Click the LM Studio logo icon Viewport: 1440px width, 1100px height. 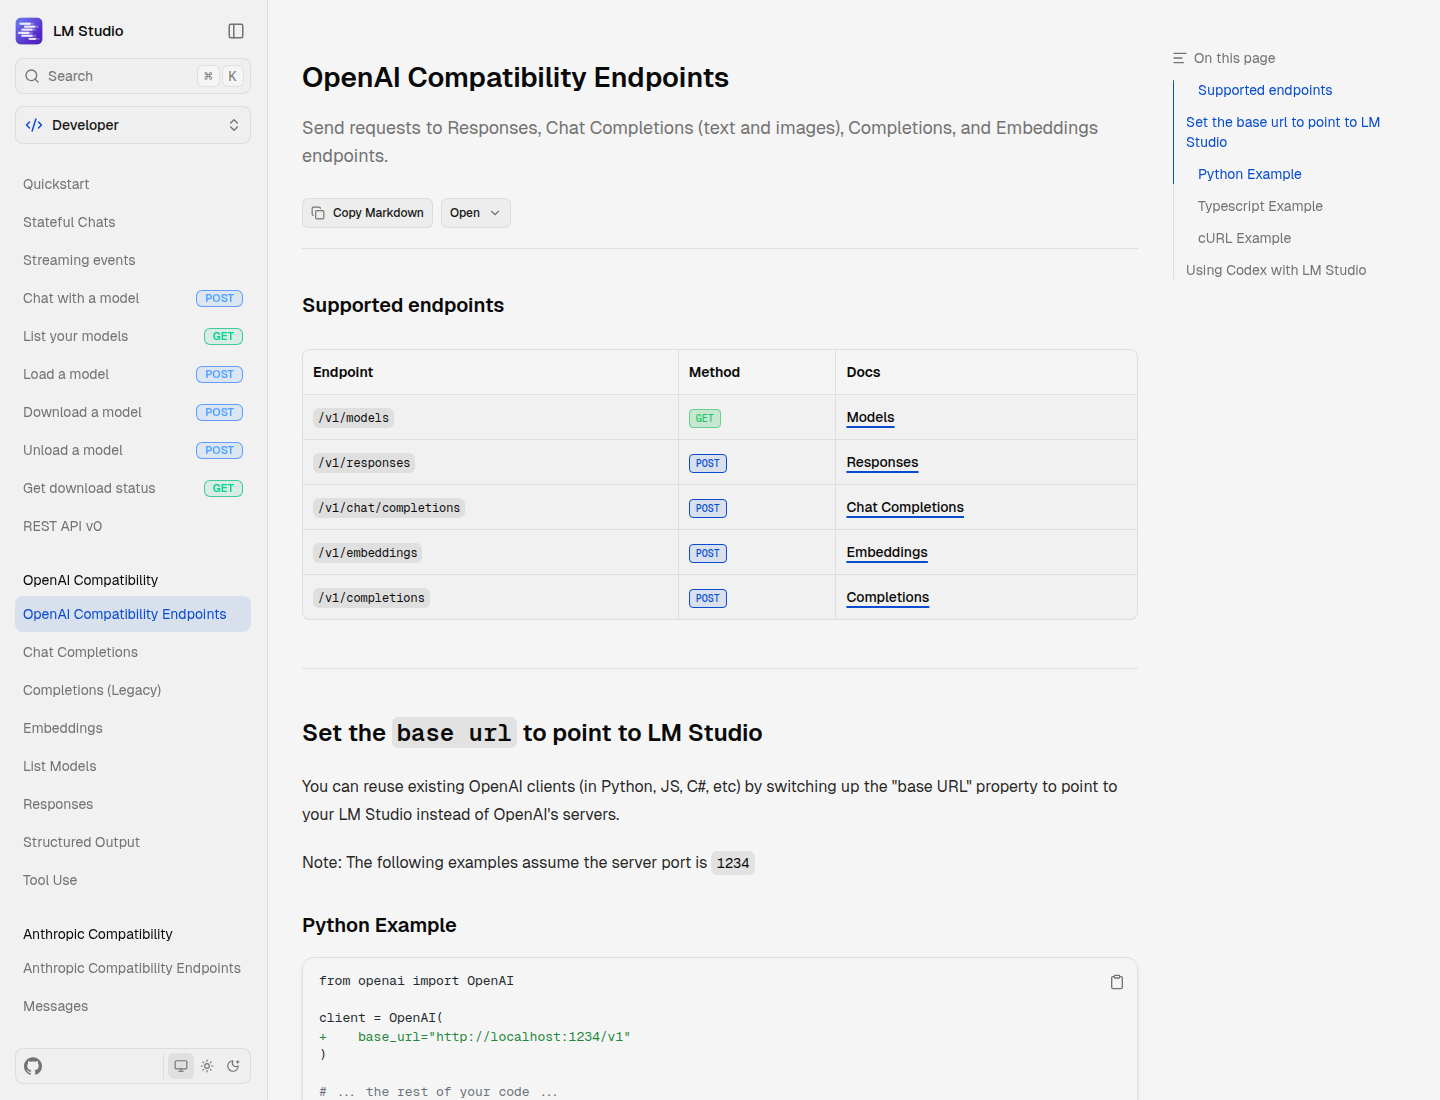[29, 31]
